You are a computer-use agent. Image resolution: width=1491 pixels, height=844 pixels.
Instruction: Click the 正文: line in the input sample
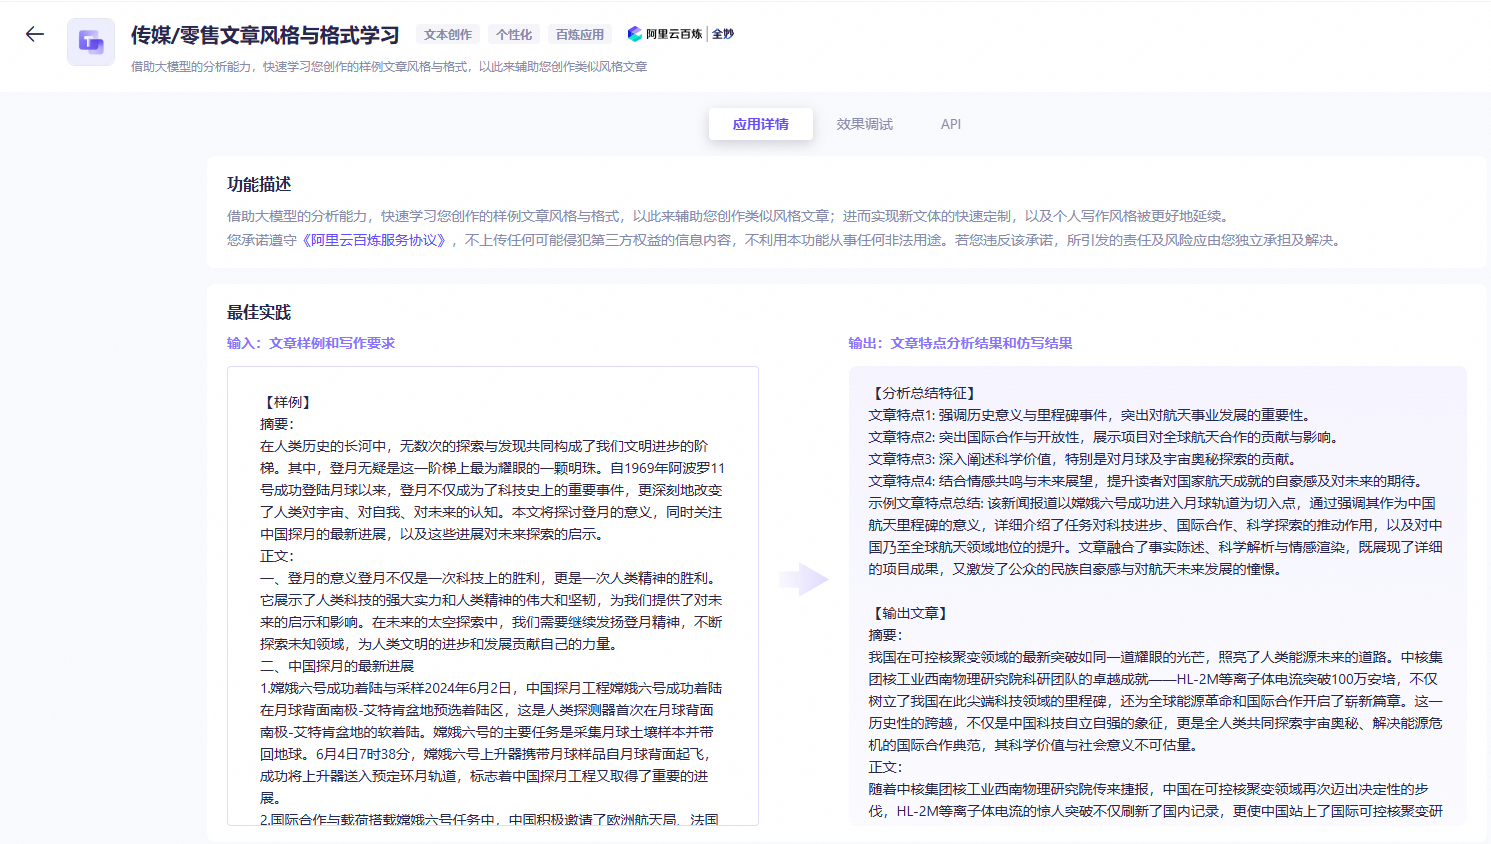pos(277,556)
